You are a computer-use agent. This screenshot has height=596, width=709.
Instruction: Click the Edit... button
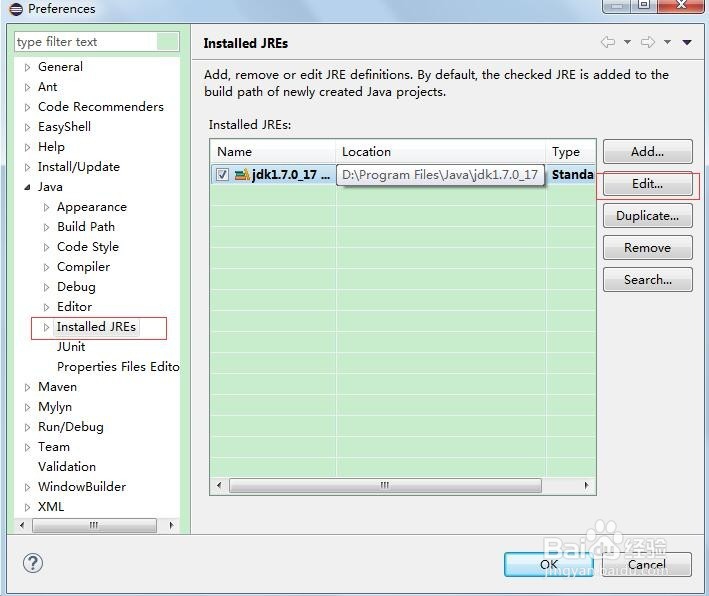point(648,184)
